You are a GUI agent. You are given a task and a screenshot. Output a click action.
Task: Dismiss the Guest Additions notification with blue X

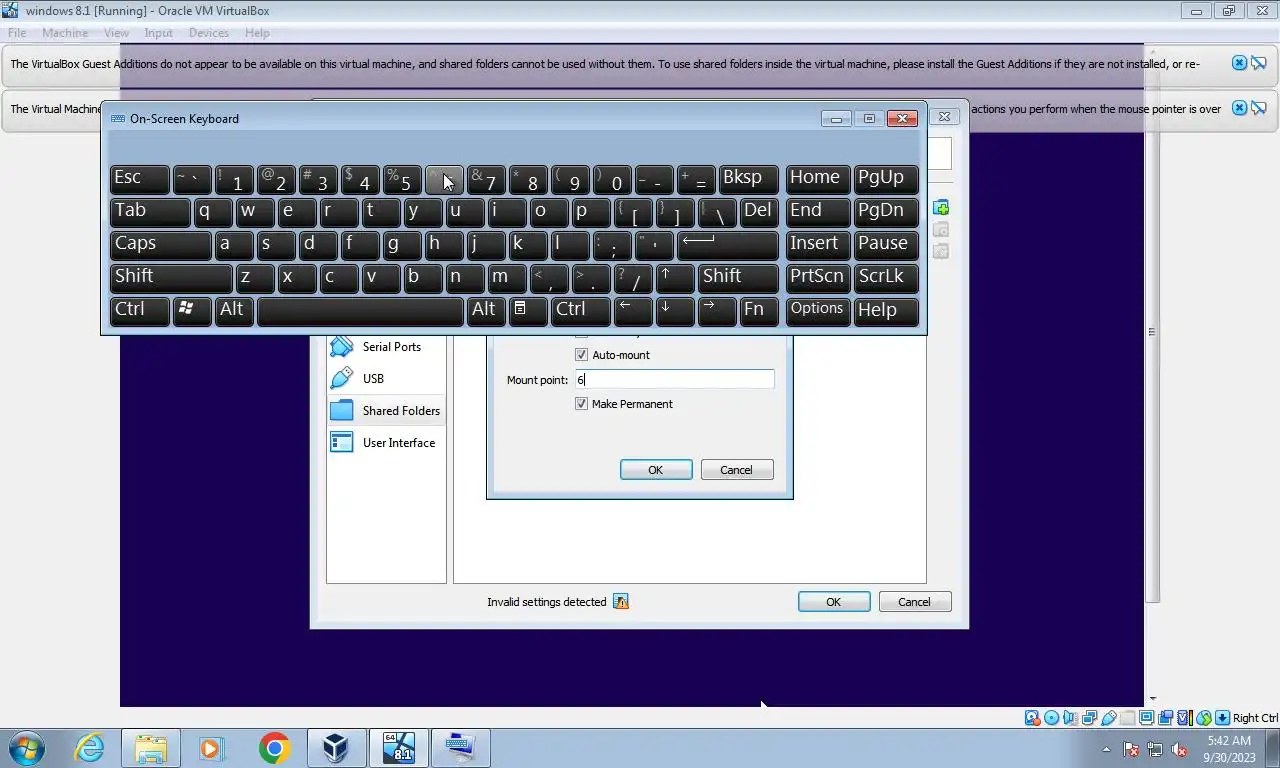[1239, 63]
